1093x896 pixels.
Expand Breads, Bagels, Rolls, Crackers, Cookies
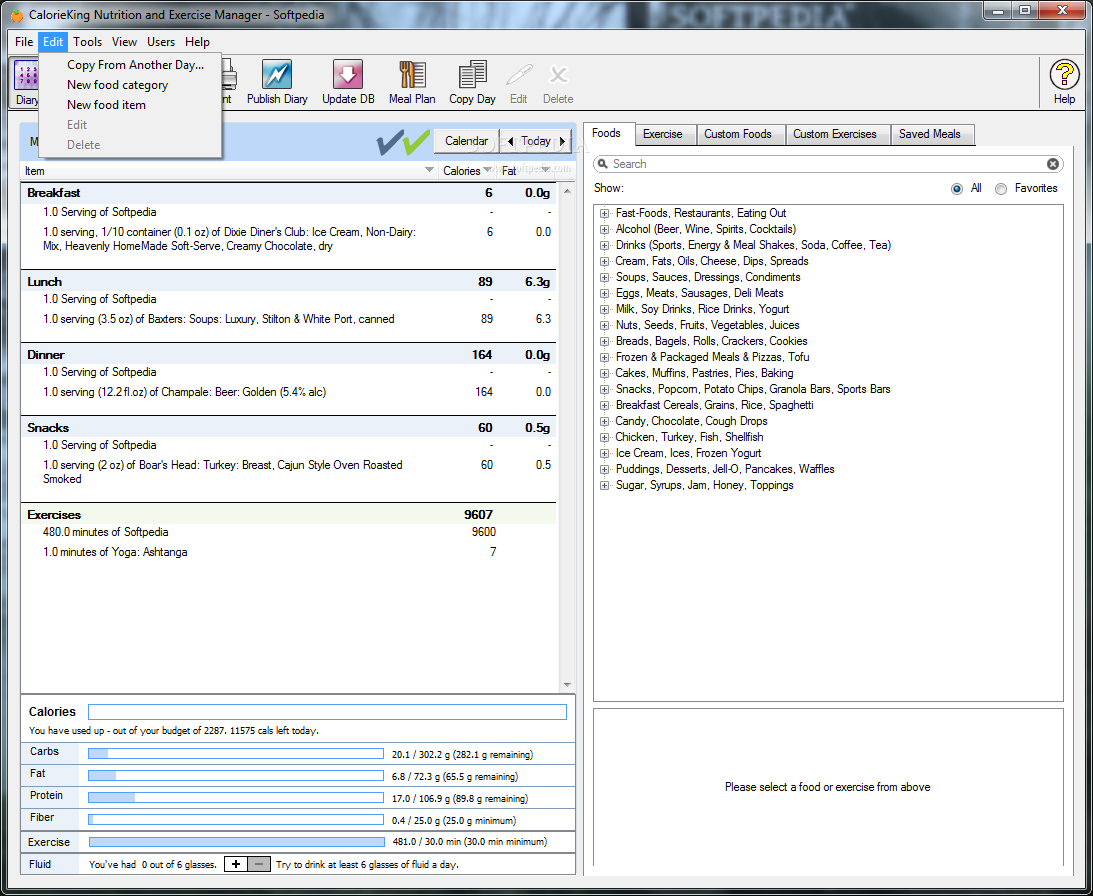tap(604, 342)
